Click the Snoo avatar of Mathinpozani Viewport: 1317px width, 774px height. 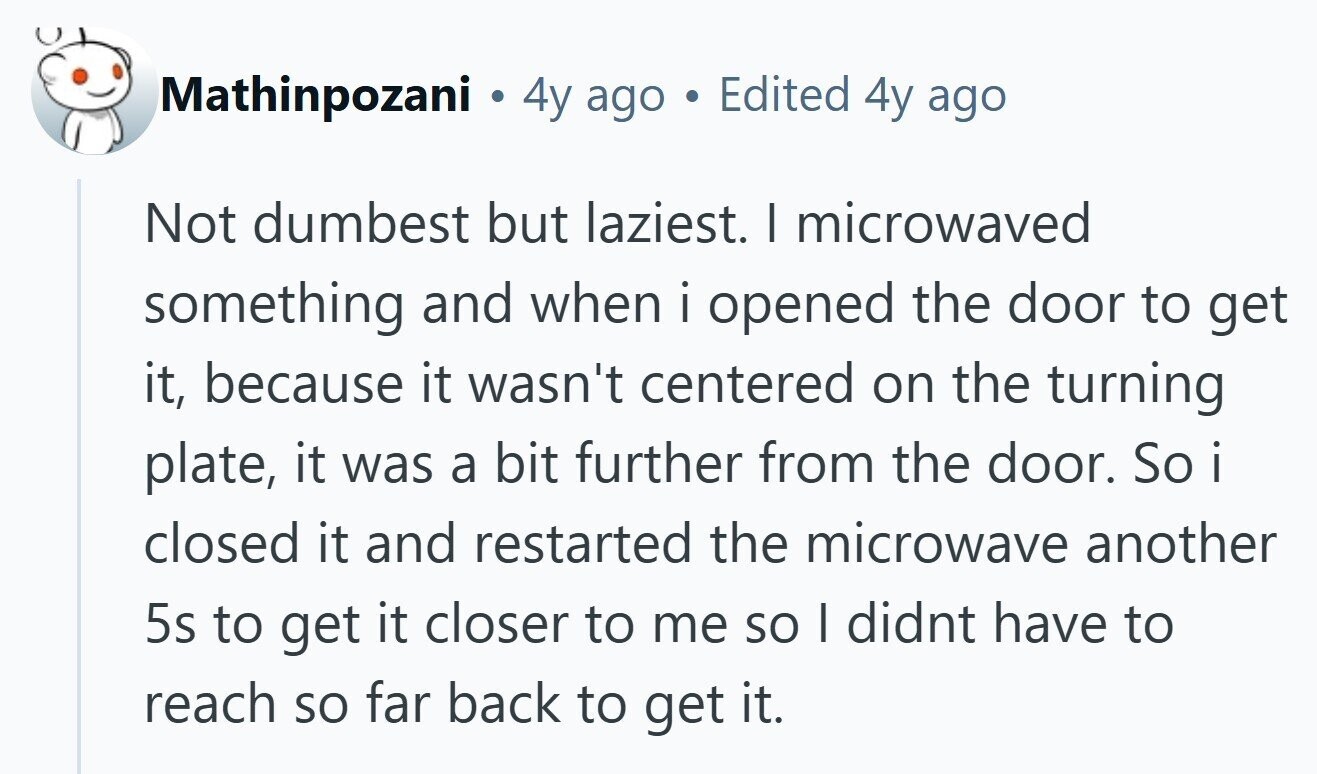click(x=93, y=94)
